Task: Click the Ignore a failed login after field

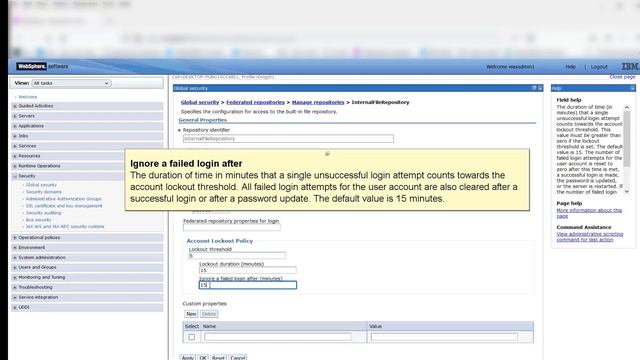Action: pyautogui.click(x=248, y=285)
